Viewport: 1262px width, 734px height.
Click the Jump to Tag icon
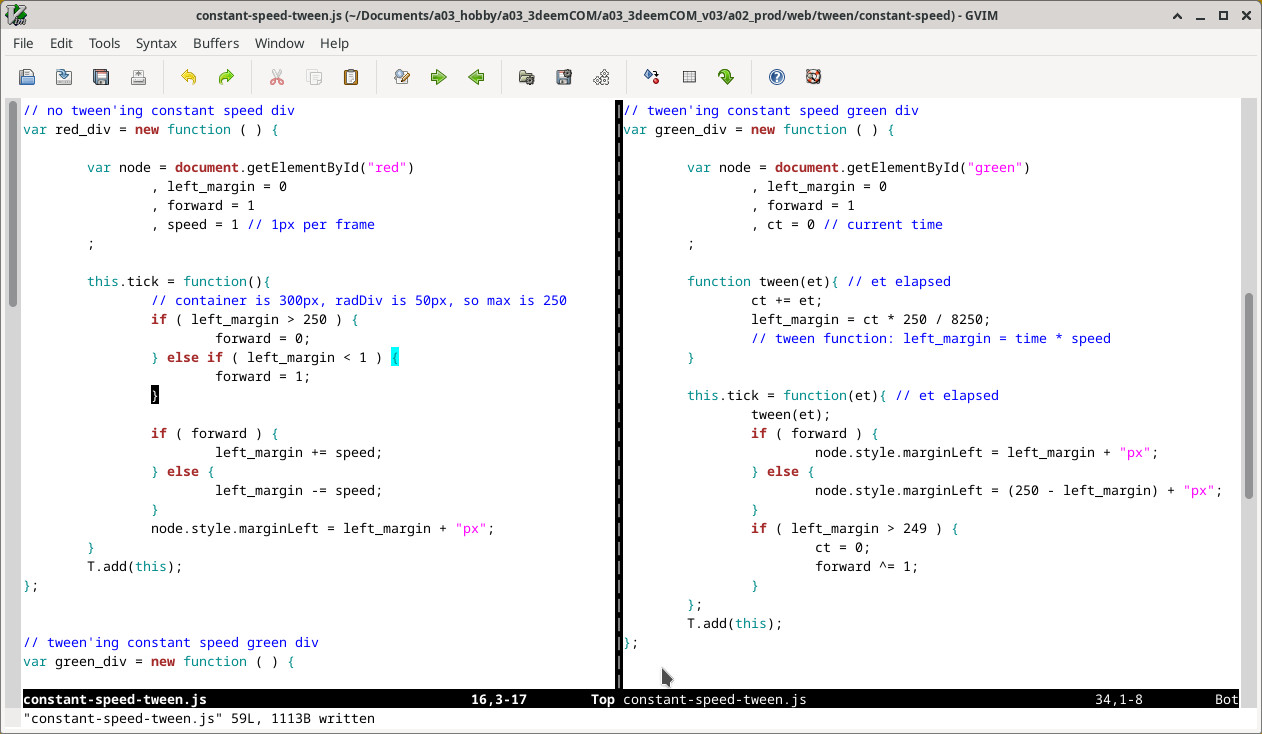pyautogui.click(x=726, y=77)
